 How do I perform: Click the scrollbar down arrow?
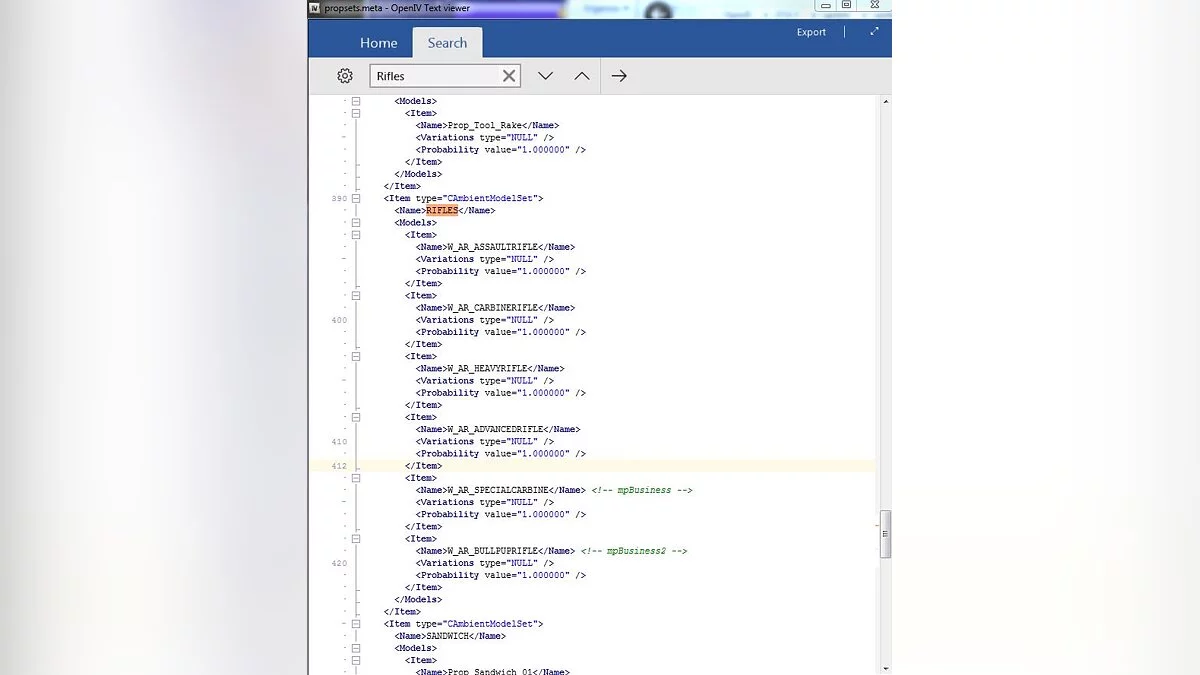886,668
